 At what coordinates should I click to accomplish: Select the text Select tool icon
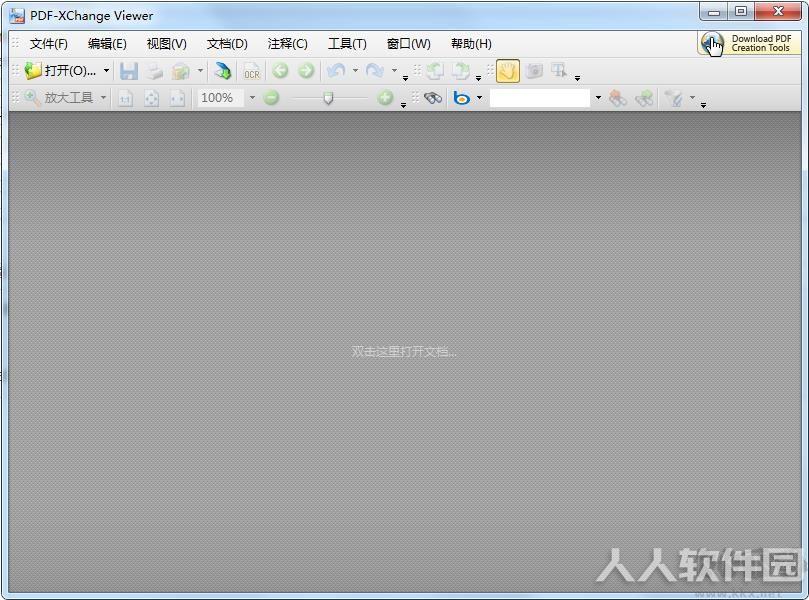(x=559, y=71)
